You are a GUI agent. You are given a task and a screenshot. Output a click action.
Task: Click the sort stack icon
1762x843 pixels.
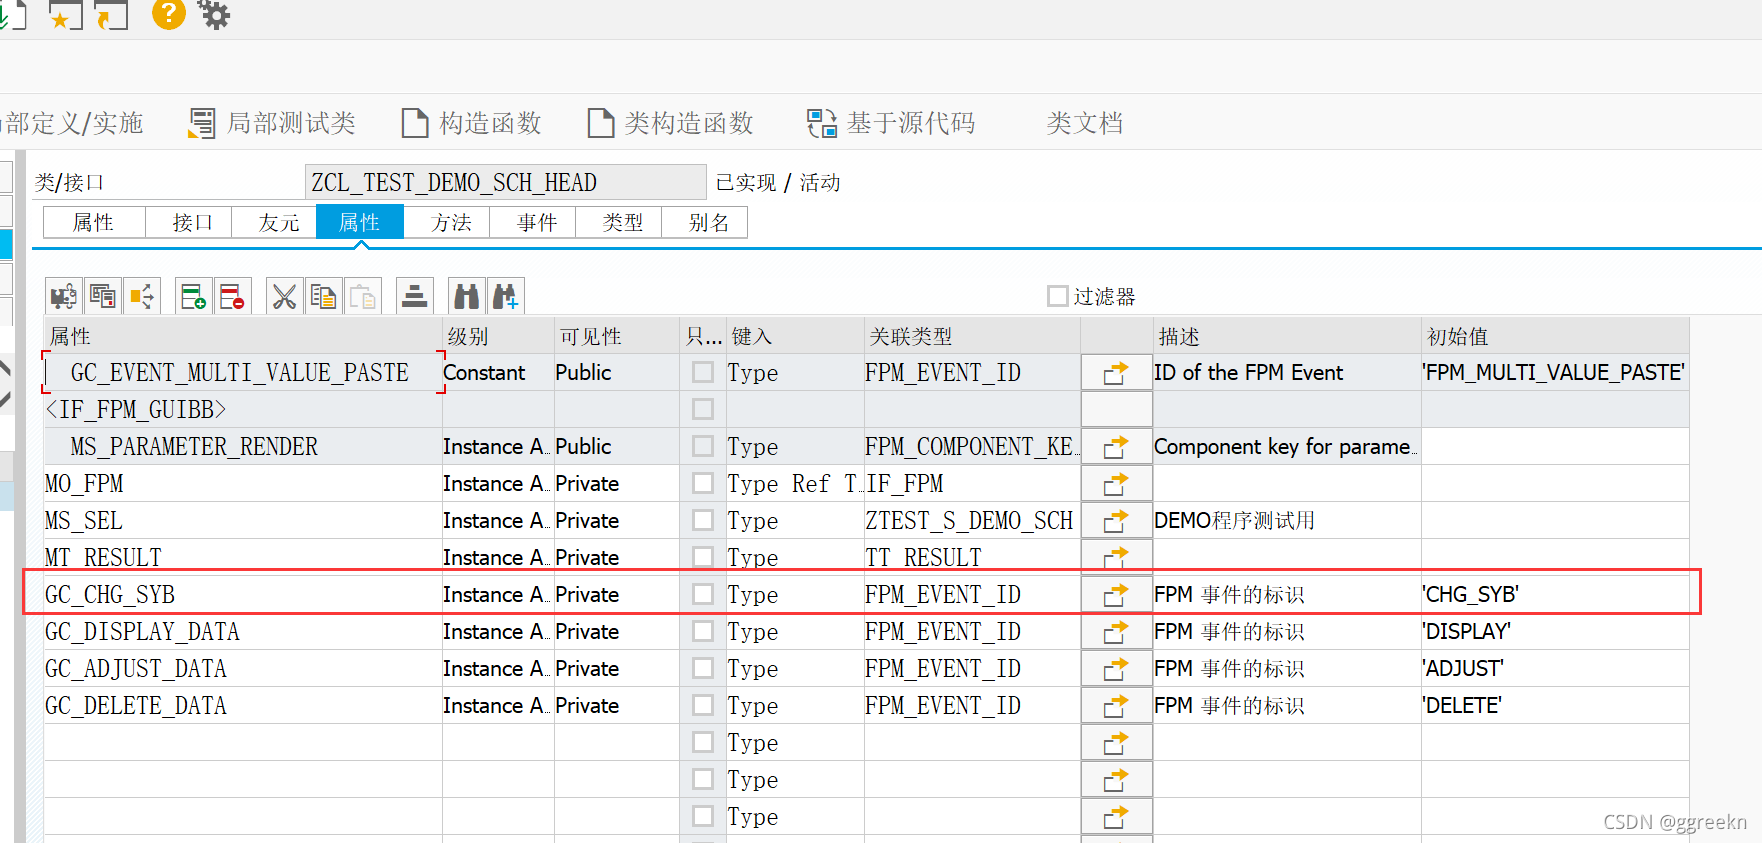(x=414, y=296)
